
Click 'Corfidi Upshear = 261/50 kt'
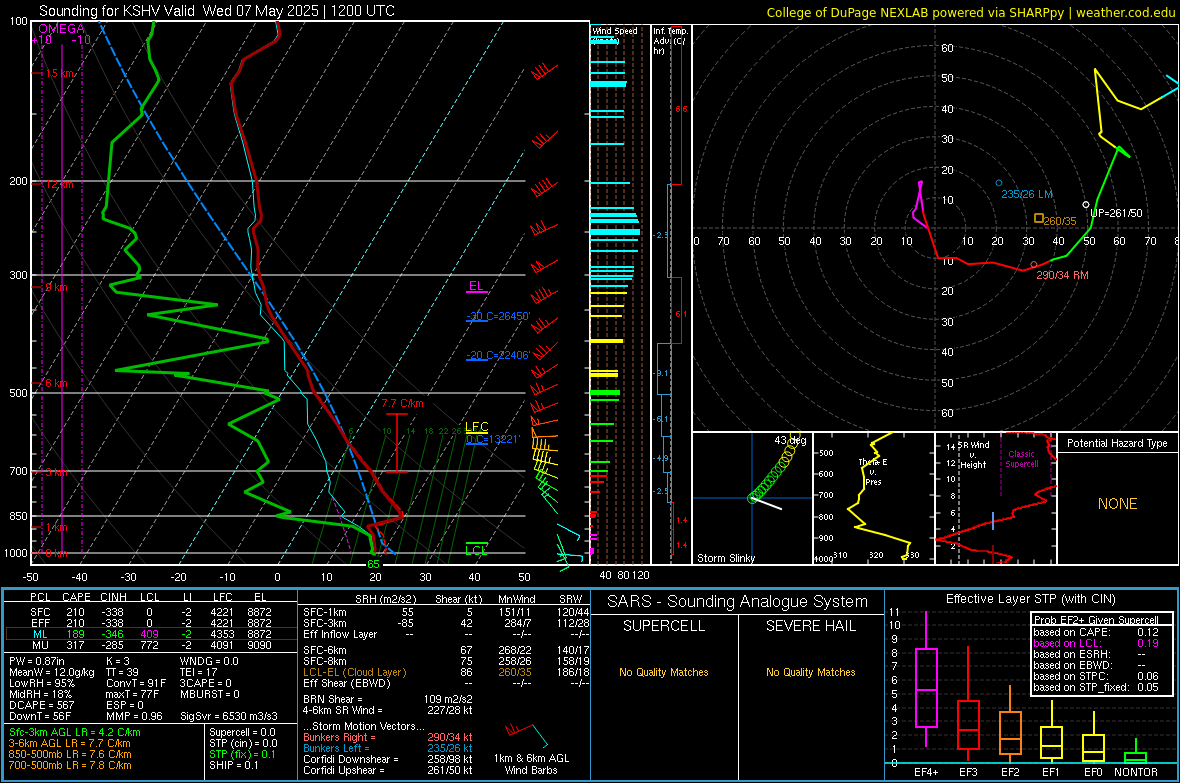[388, 769]
